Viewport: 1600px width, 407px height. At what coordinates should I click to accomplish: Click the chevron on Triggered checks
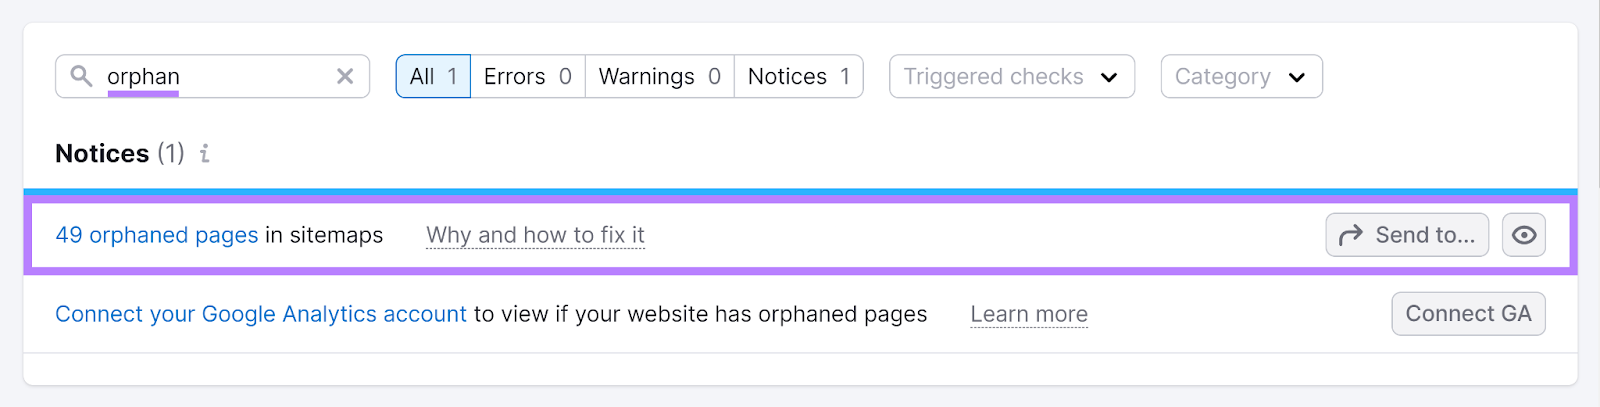1109,77
